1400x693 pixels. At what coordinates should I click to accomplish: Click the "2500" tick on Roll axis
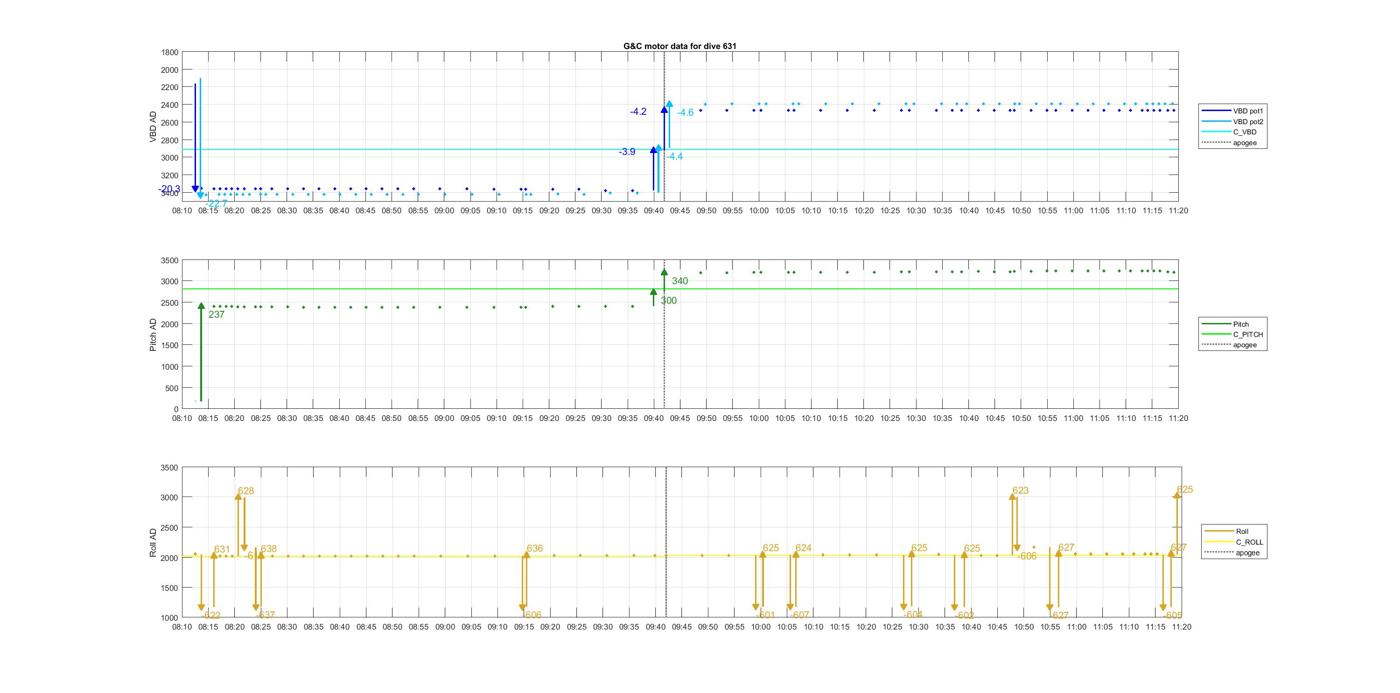click(170, 528)
